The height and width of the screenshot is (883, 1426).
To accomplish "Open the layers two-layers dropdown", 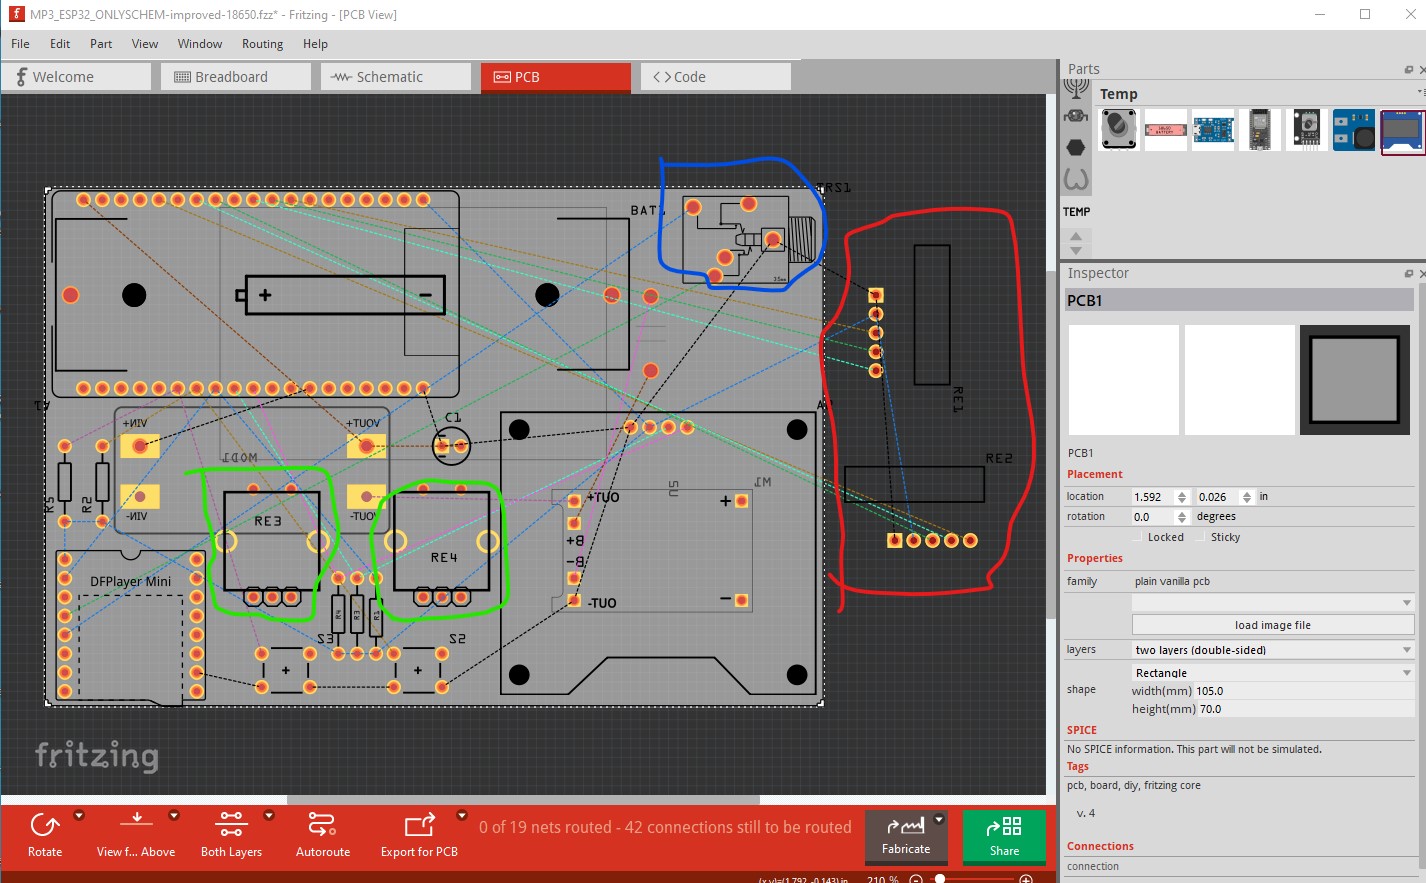I will point(1273,650).
